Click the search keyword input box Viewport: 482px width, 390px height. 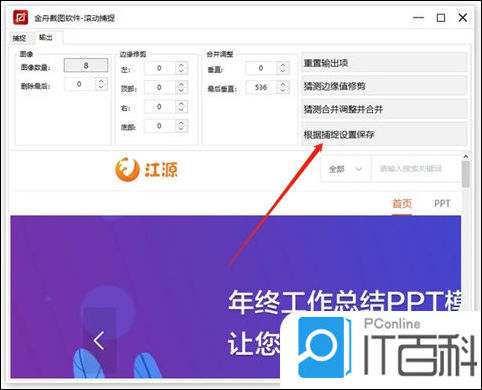pos(417,169)
